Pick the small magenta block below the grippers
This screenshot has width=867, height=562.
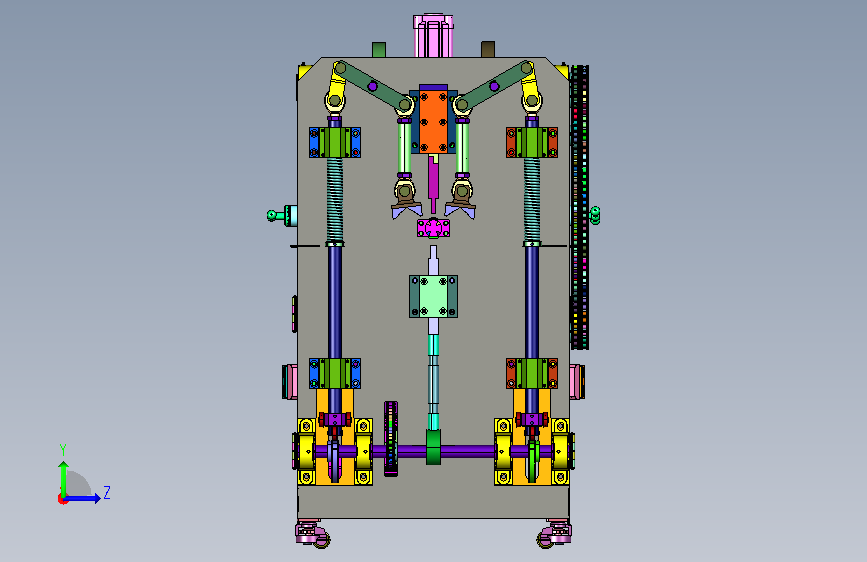point(434,227)
